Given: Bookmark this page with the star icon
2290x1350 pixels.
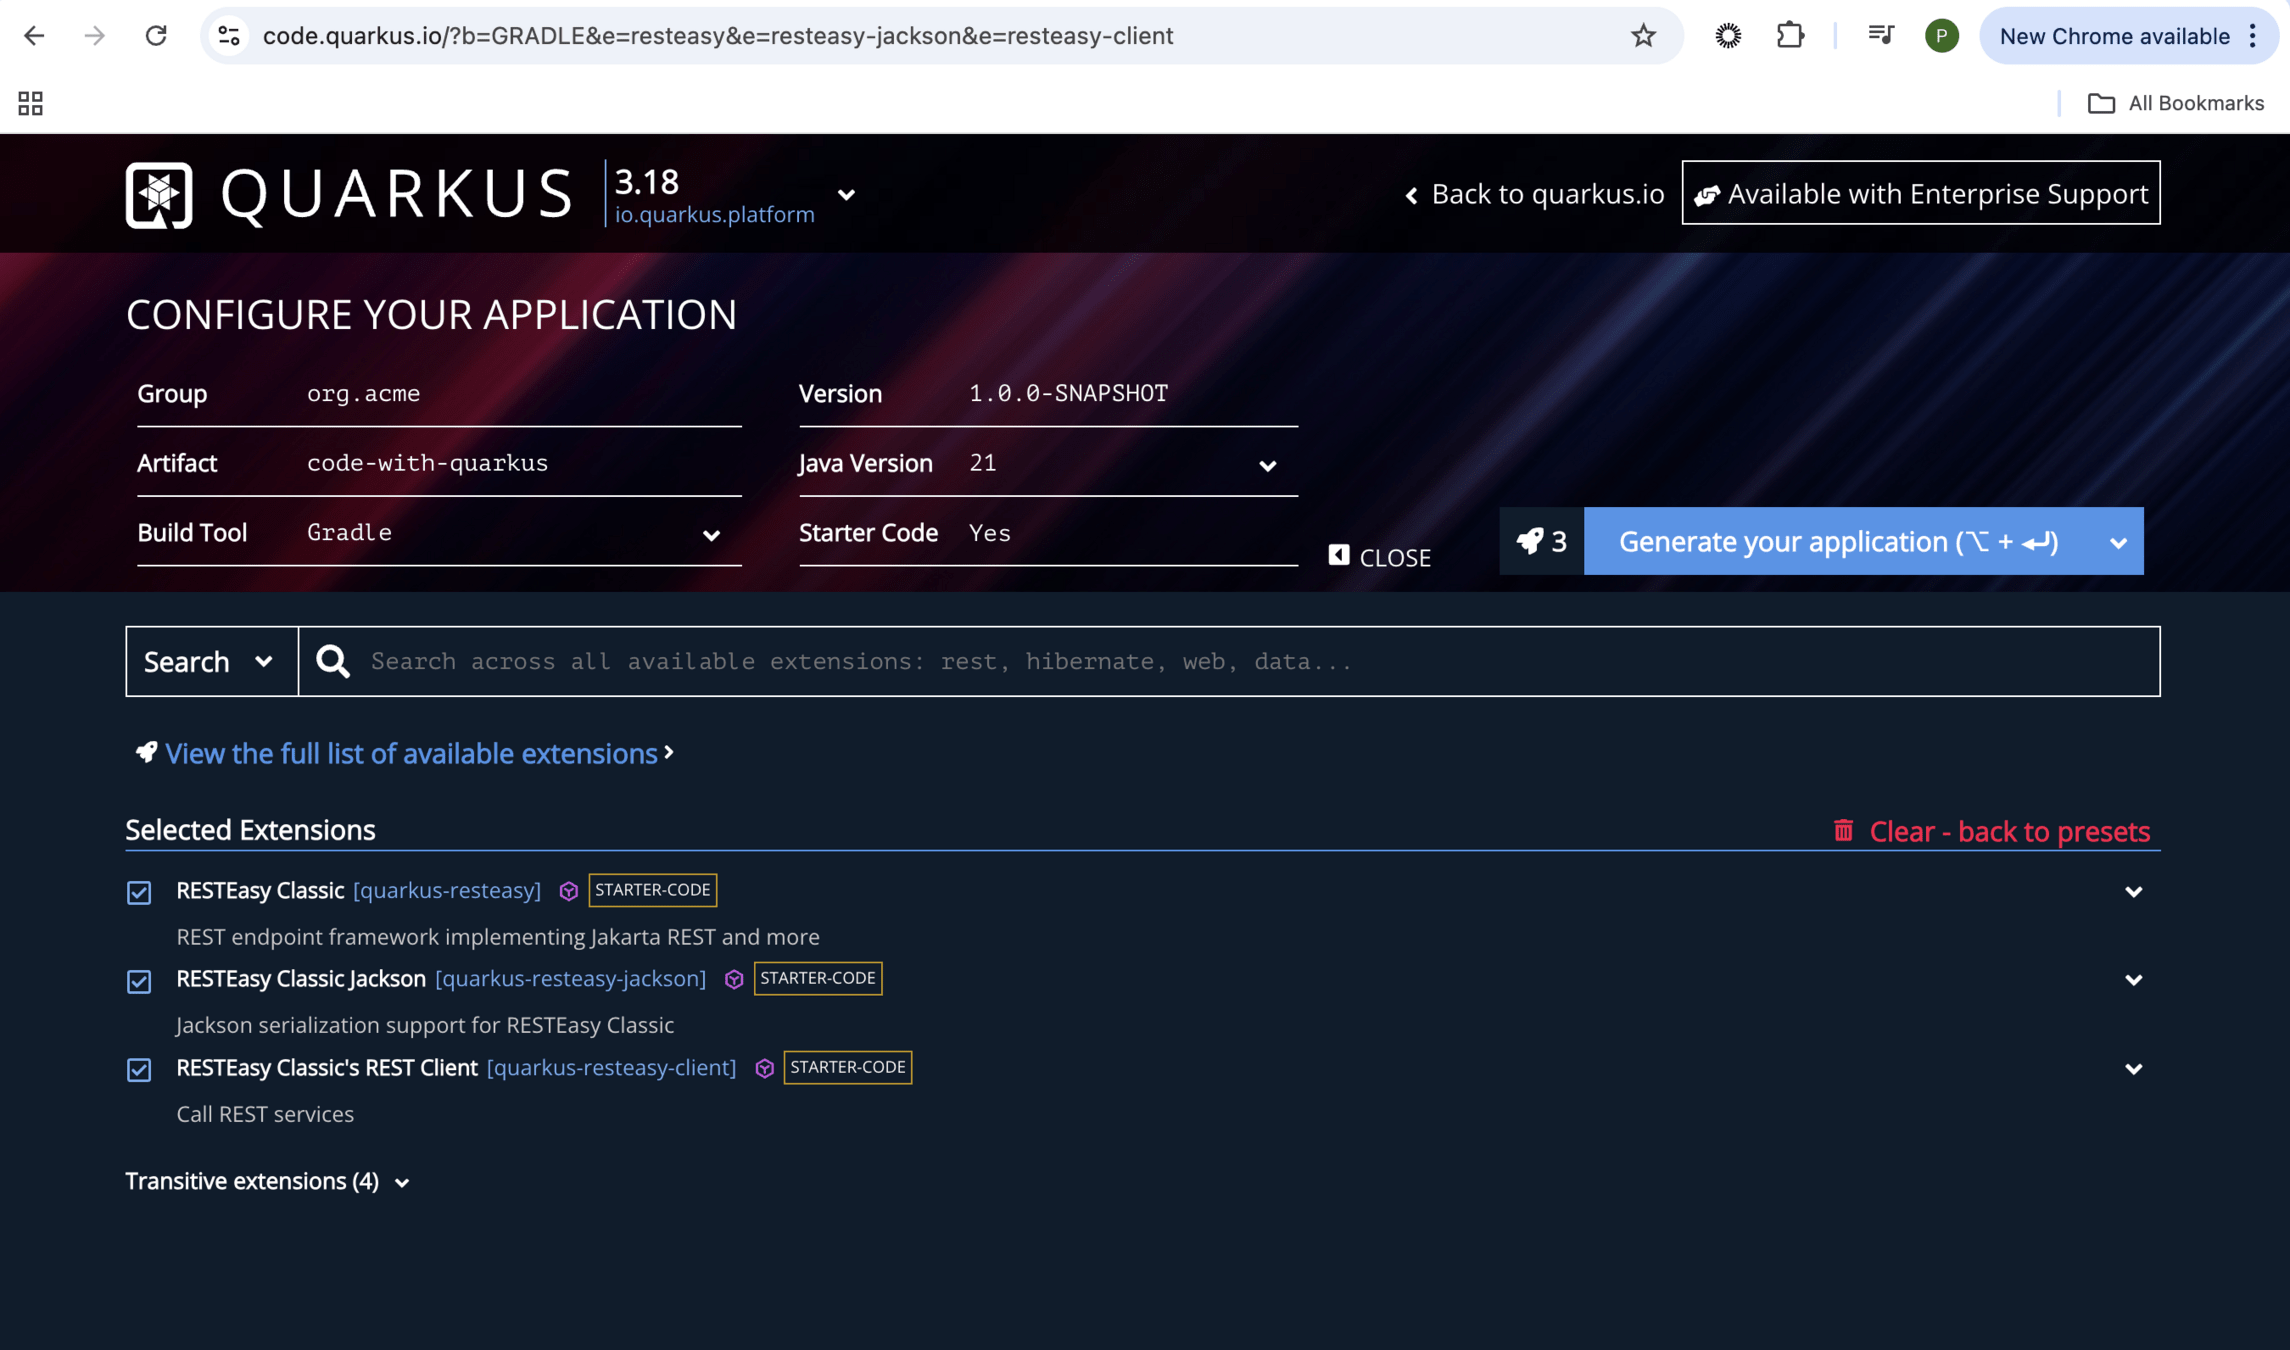Looking at the screenshot, I should 1643,36.
